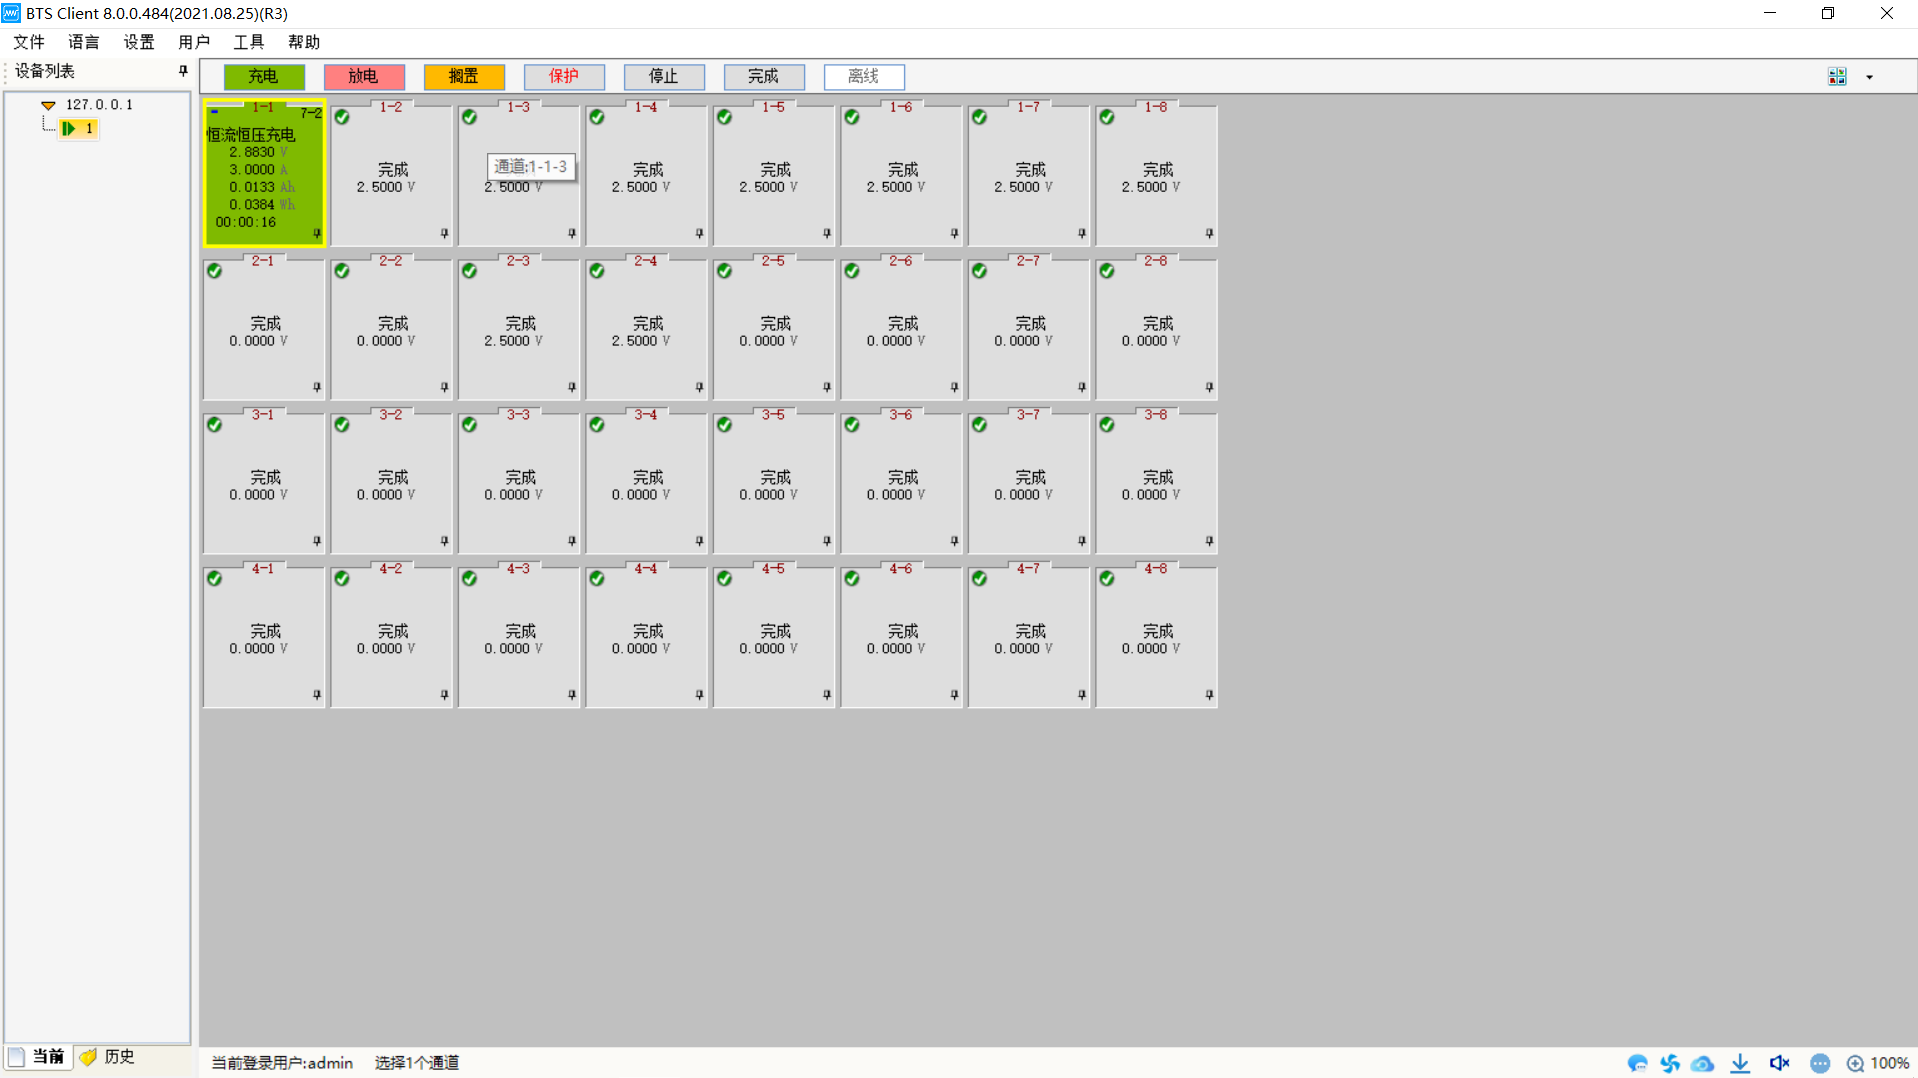Click the 选择1个通道 status text
This screenshot has width=1918, height=1078.
(x=417, y=1063)
